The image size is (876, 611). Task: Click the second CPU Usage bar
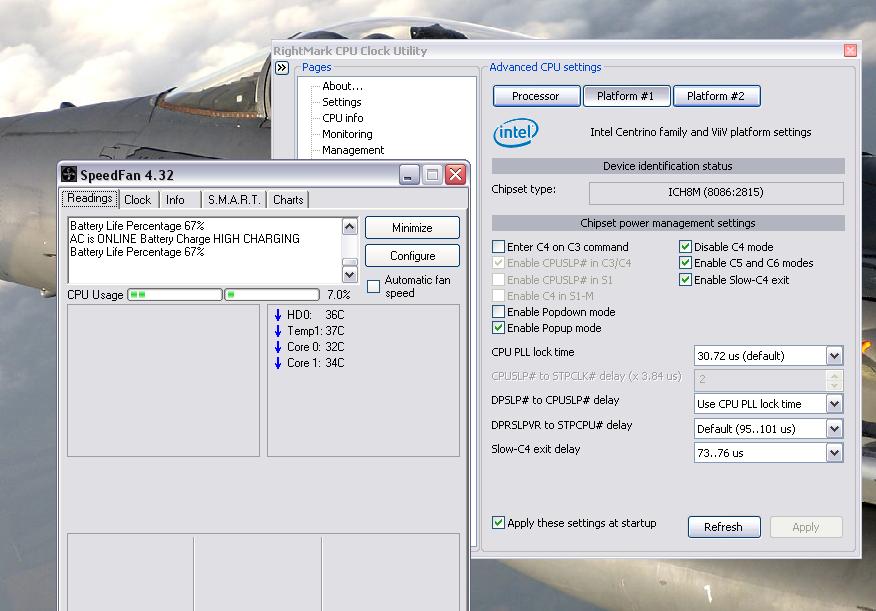point(272,294)
